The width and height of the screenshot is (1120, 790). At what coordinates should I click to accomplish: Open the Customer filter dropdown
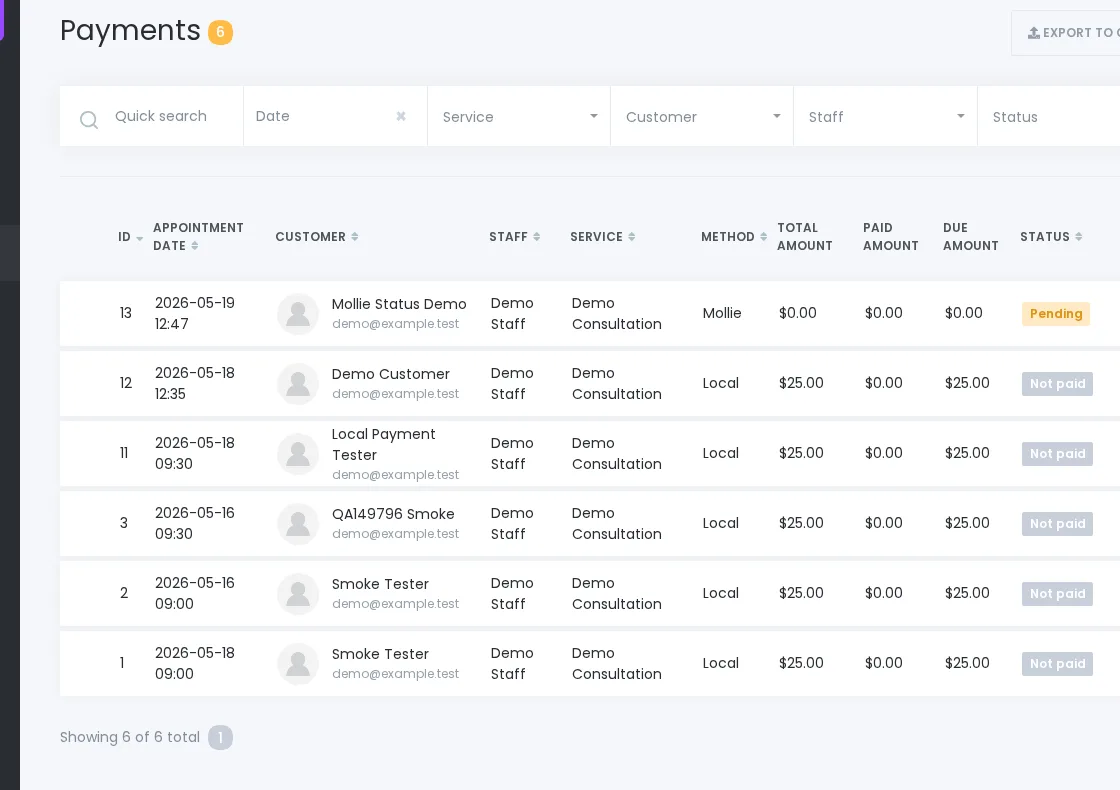tap(702, 116)
